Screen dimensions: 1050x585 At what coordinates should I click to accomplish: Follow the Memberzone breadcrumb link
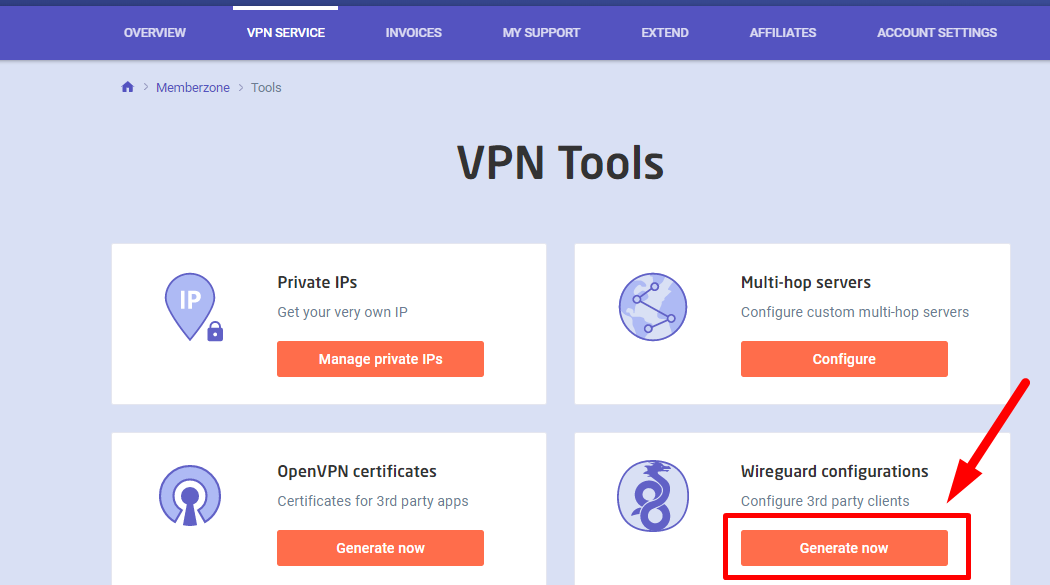(193, 88)
